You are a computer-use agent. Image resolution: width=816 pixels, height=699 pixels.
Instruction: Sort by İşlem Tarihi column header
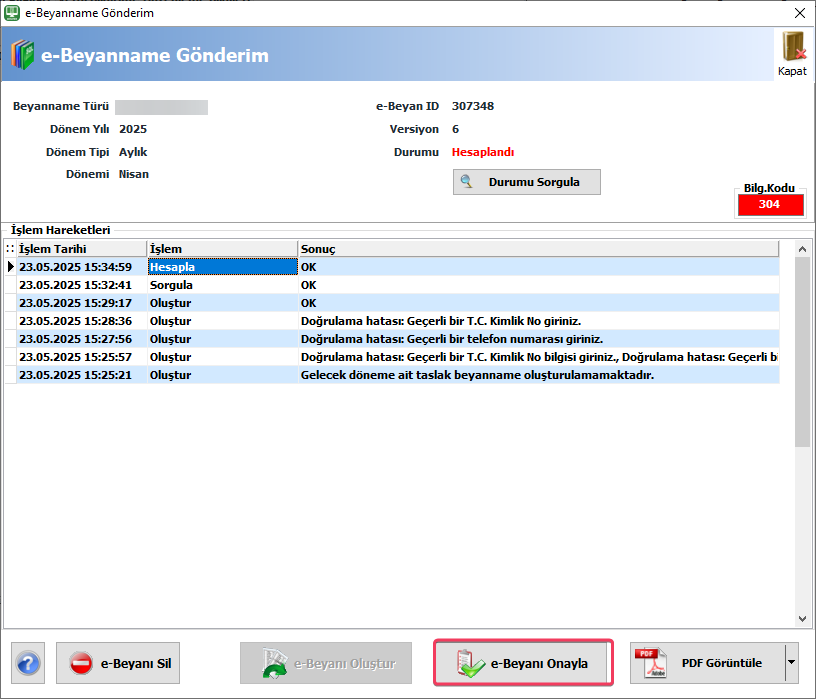pos(82,249)
